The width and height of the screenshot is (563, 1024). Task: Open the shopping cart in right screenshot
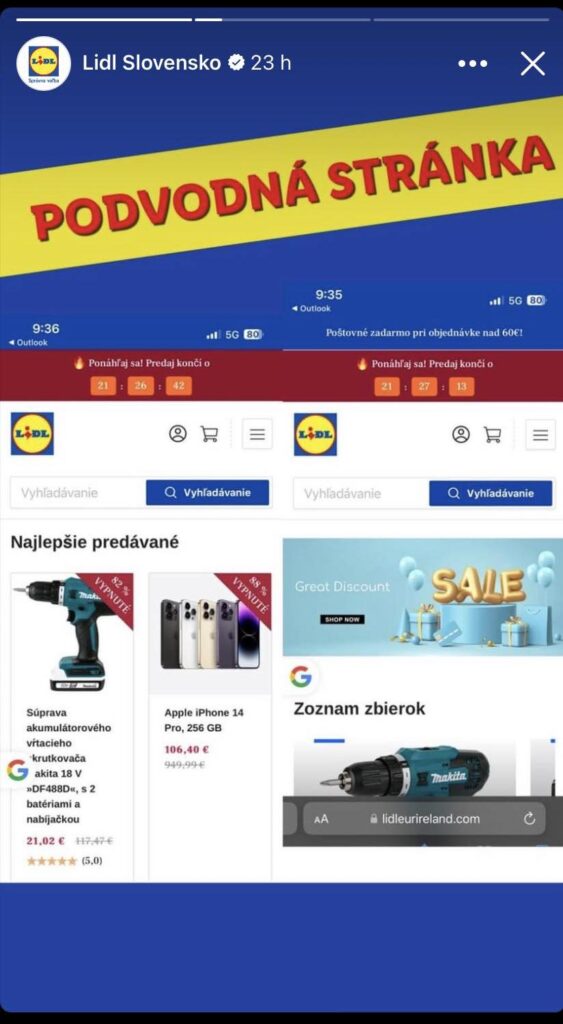pos(492,434)
